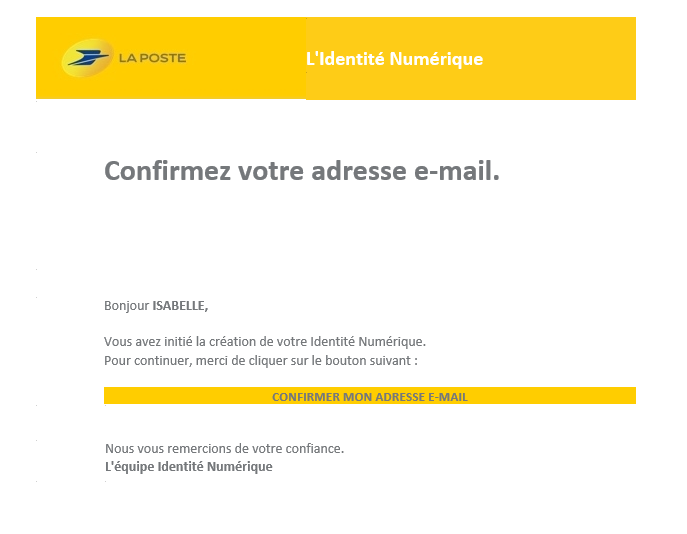Click the word "E-MAIL" on the yellow button
This screenshot has height=534, width=687.
point(447,397)
